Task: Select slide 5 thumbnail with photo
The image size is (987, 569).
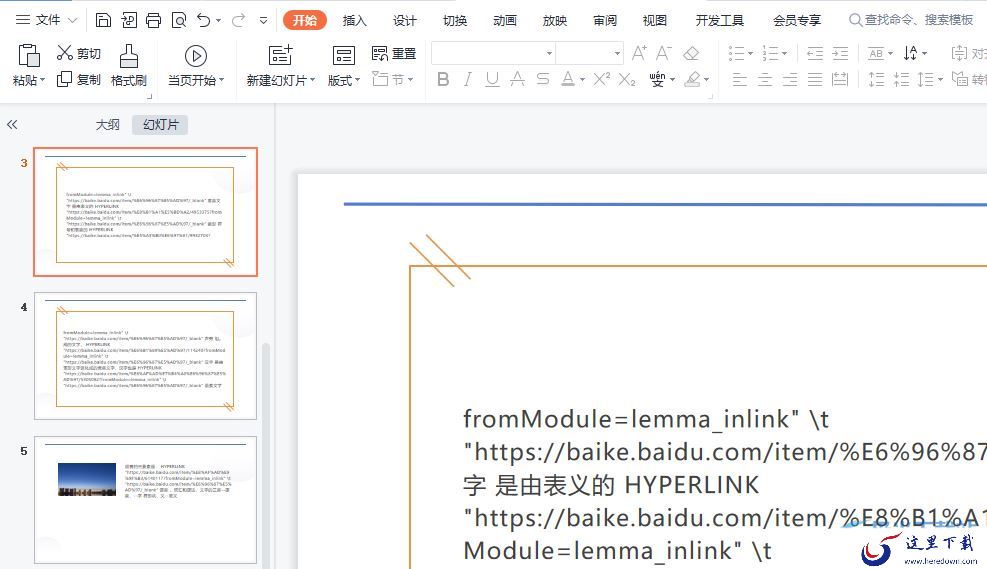Action: tap(145, 500)
